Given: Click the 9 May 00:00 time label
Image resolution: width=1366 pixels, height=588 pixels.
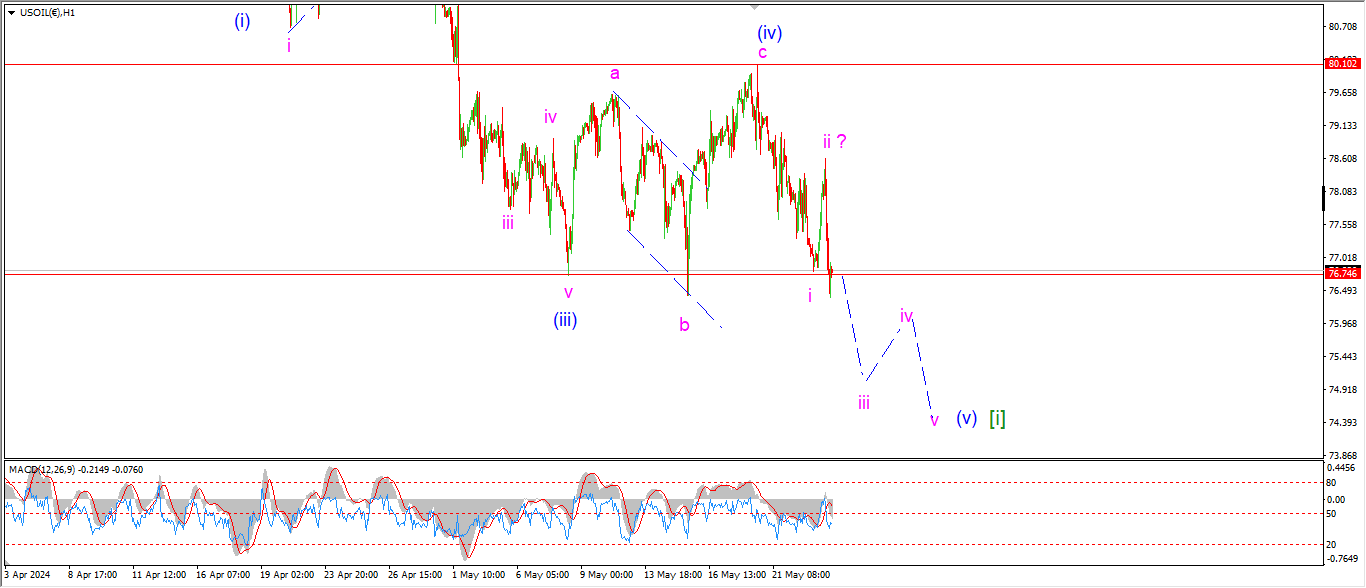Looking at the screenshot, I should point(607,575).
